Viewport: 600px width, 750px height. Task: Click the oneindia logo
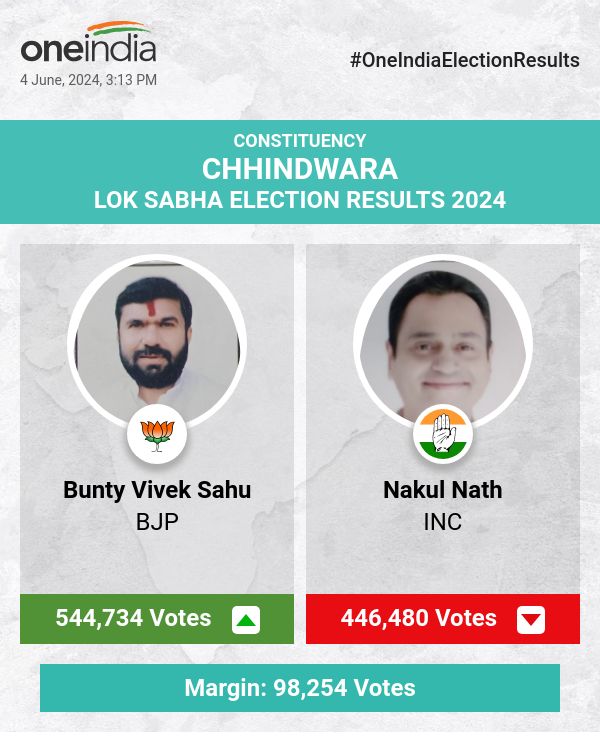[89, 43]
